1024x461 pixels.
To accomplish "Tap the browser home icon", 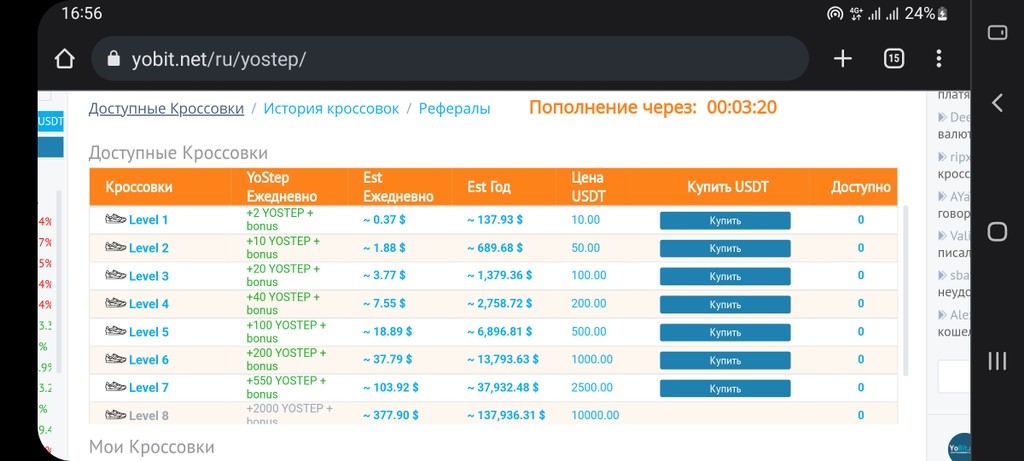I will point(64,59).
